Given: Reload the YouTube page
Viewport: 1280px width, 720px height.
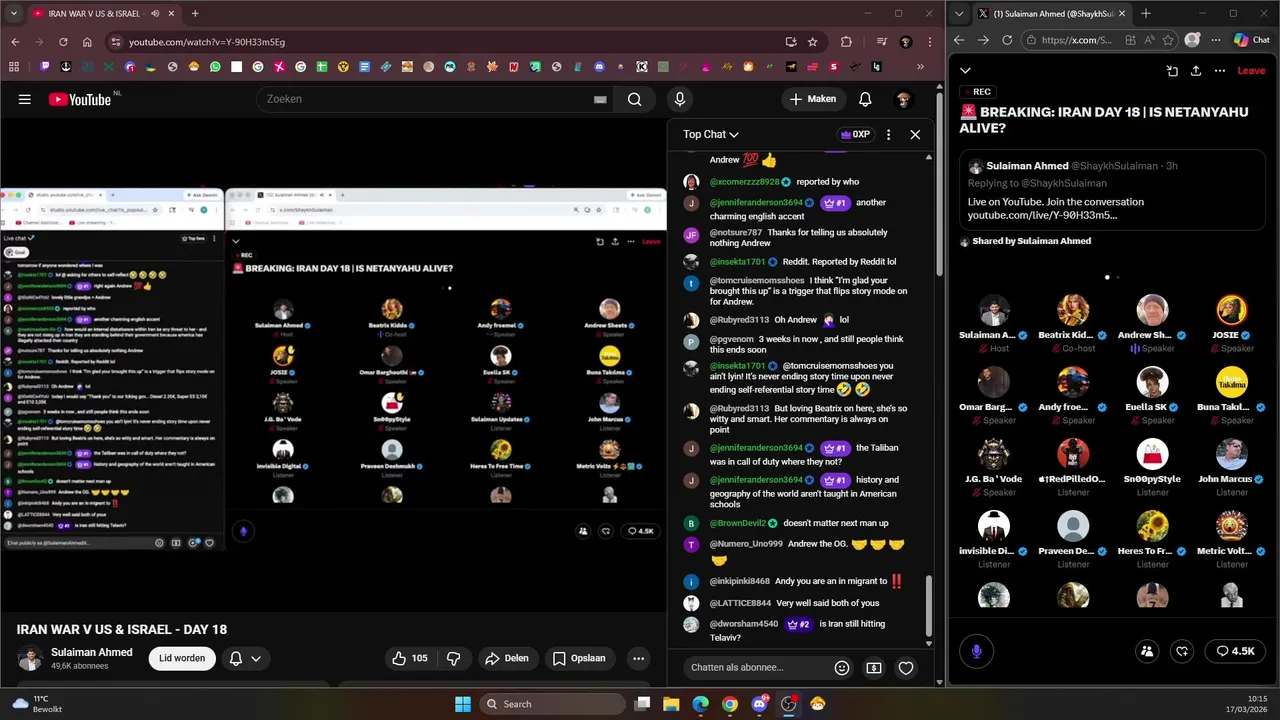Looking at the screenshot, I should [x=63, y=42].
